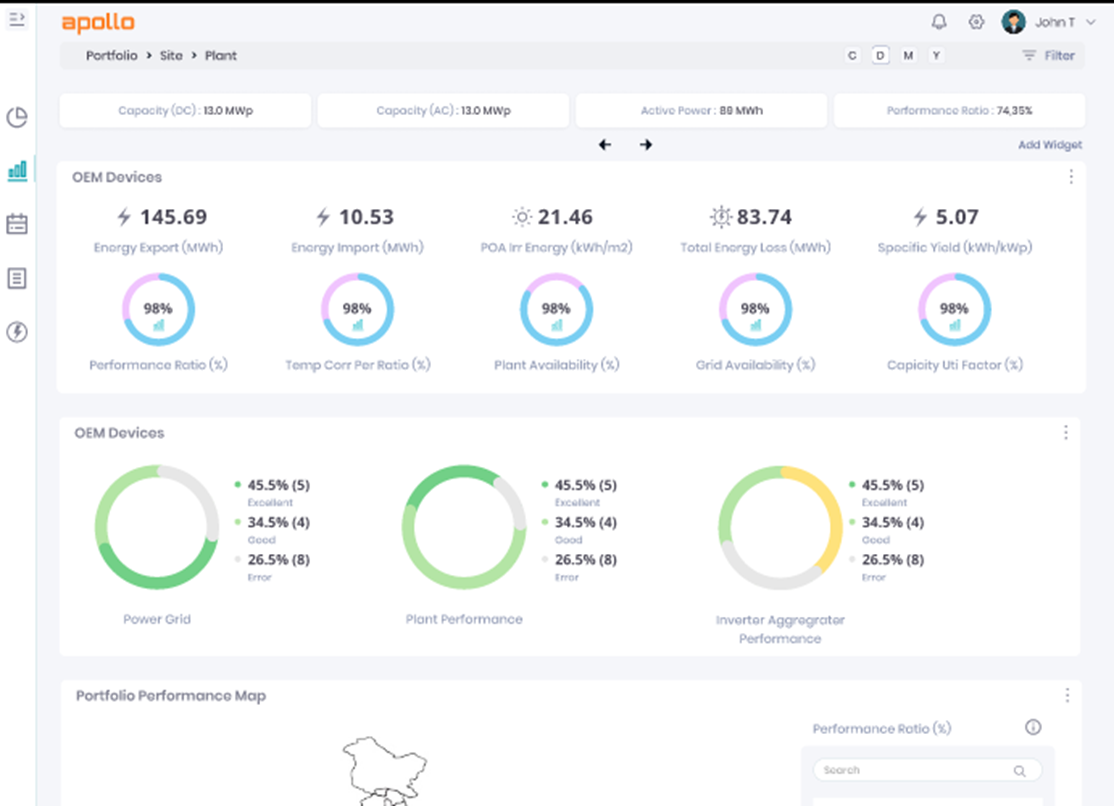
Task: Open the pie chart overview in sidebar
Action: (x=17, y=118)
